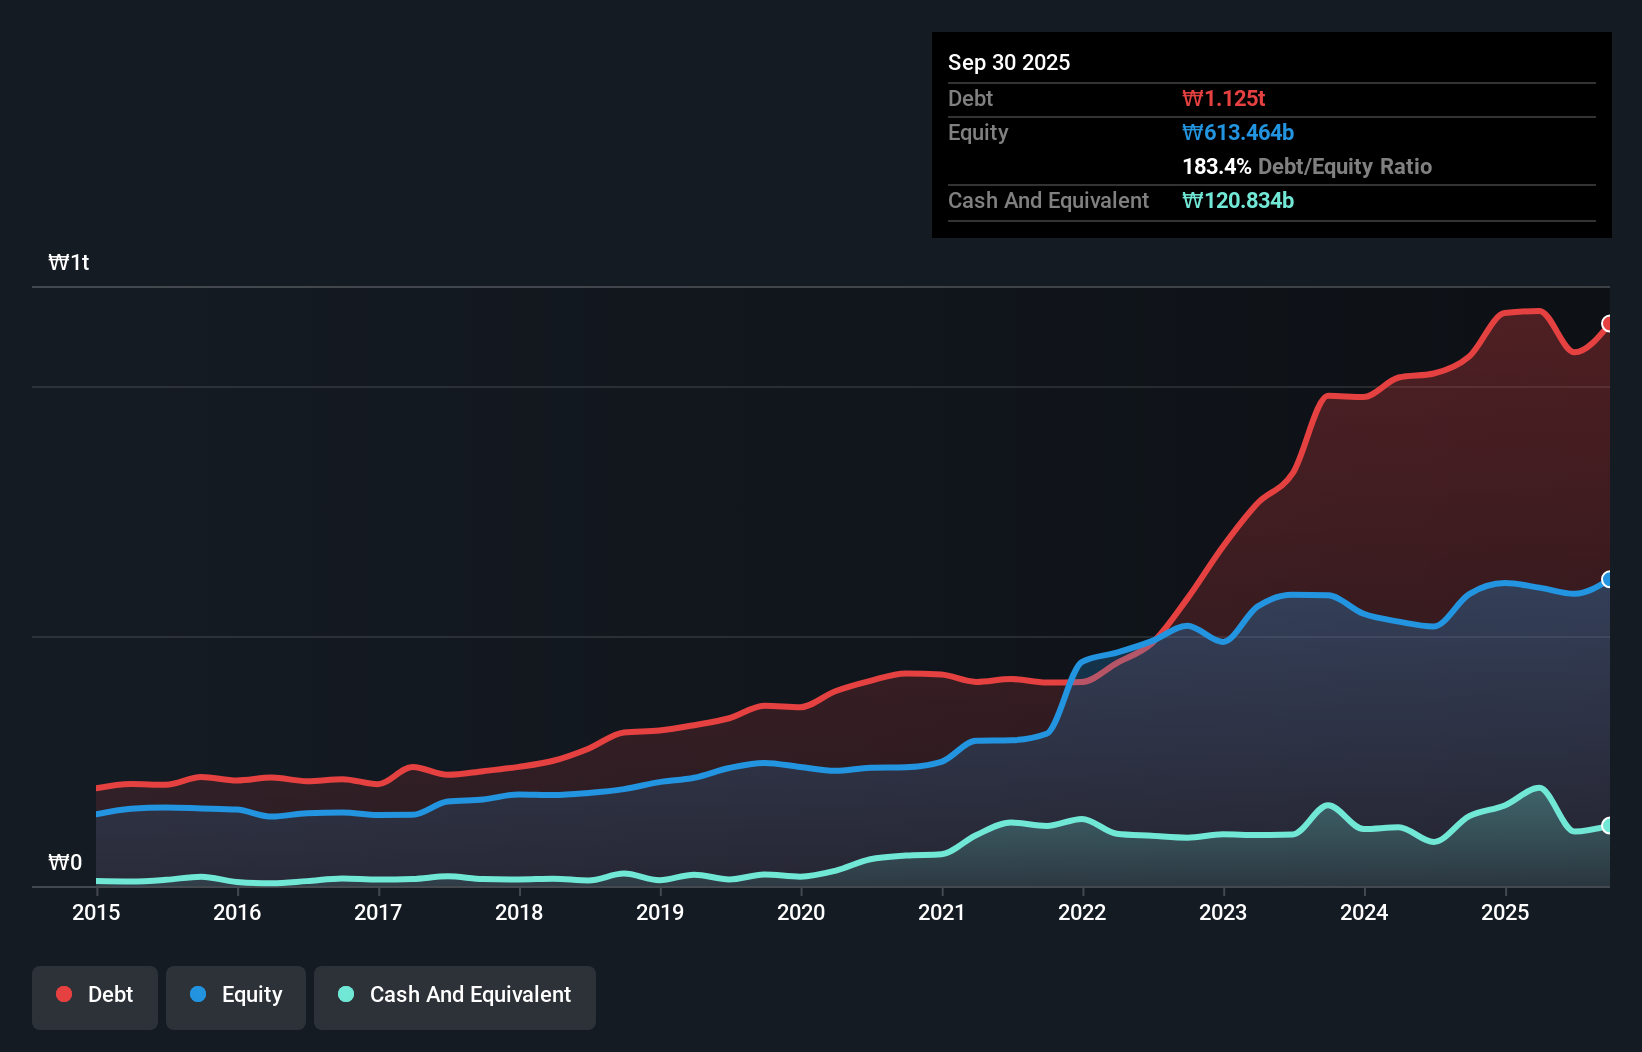Toggle the Equity series visibility
Image resolution: width=1642 pixels, height=1052 pixels.
tap(235, 997)
